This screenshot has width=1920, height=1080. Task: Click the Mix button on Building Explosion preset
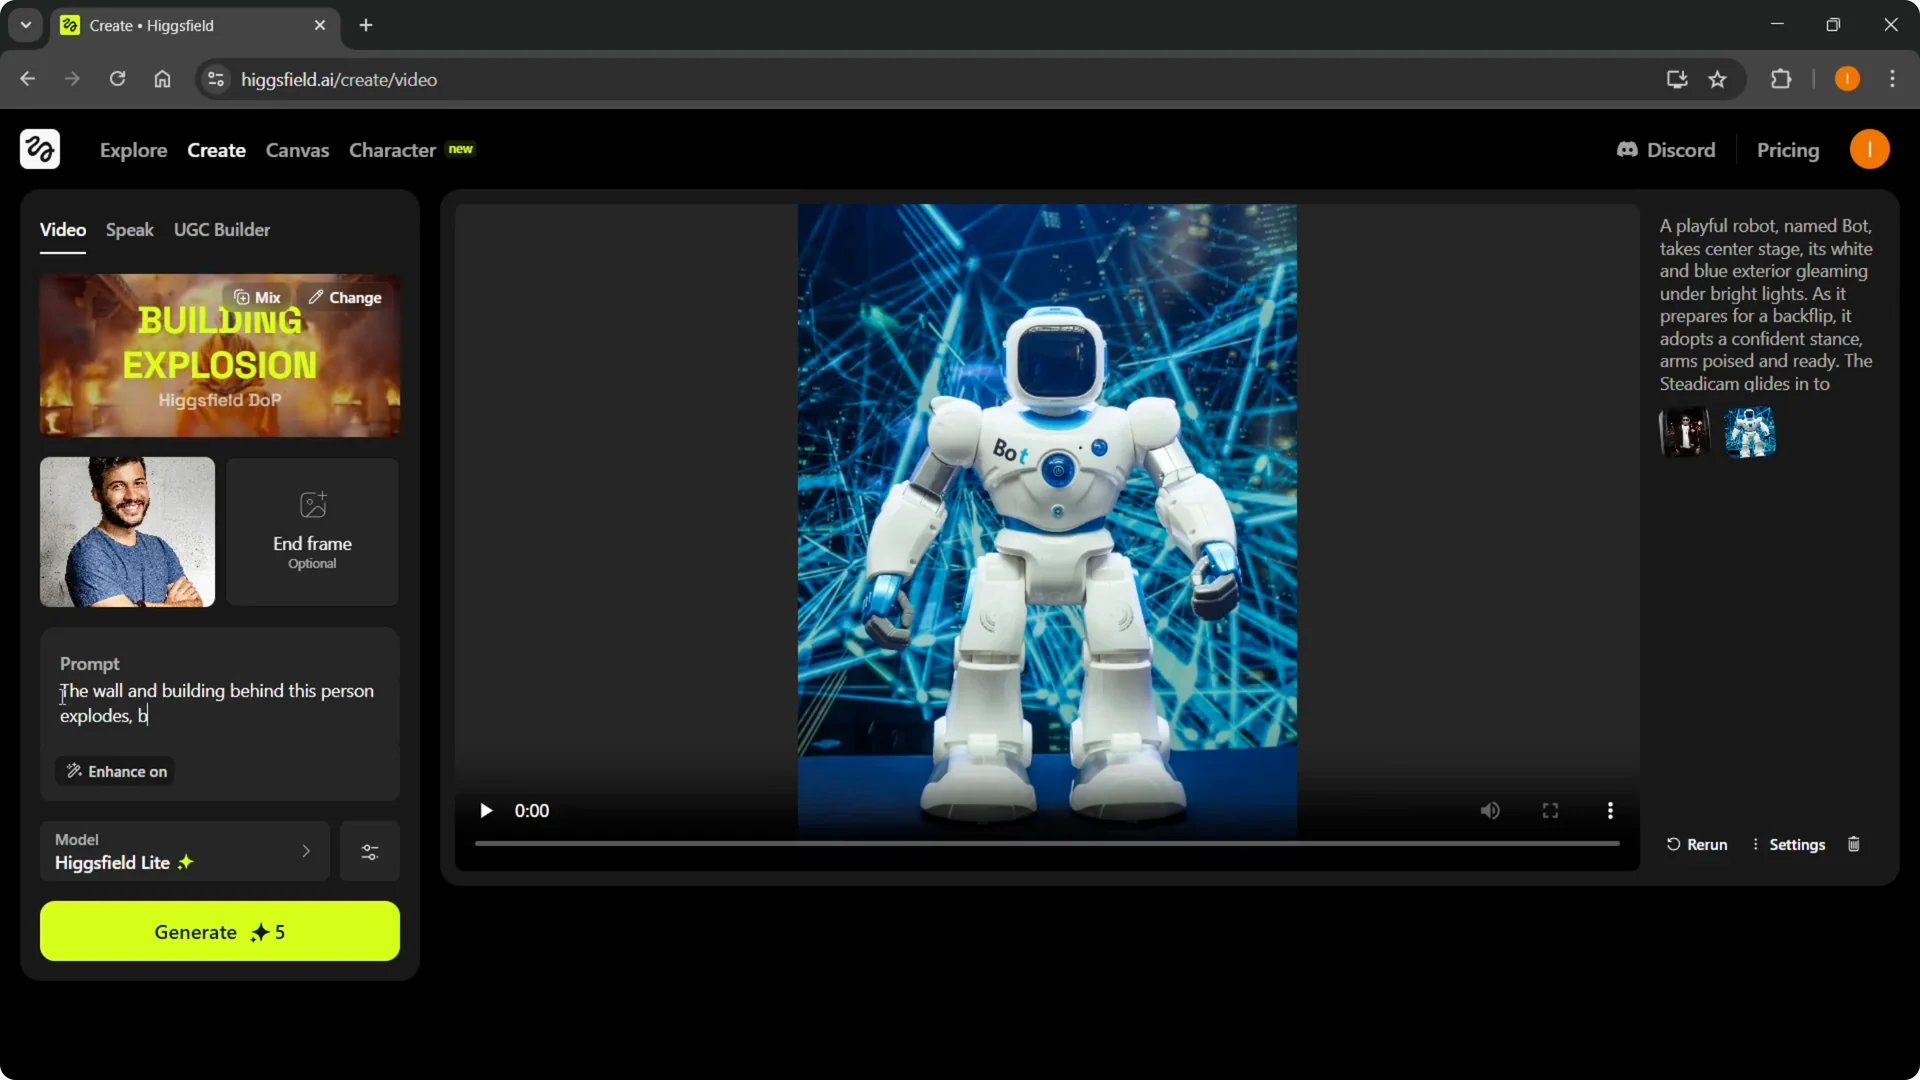click(x=256, y=297)
